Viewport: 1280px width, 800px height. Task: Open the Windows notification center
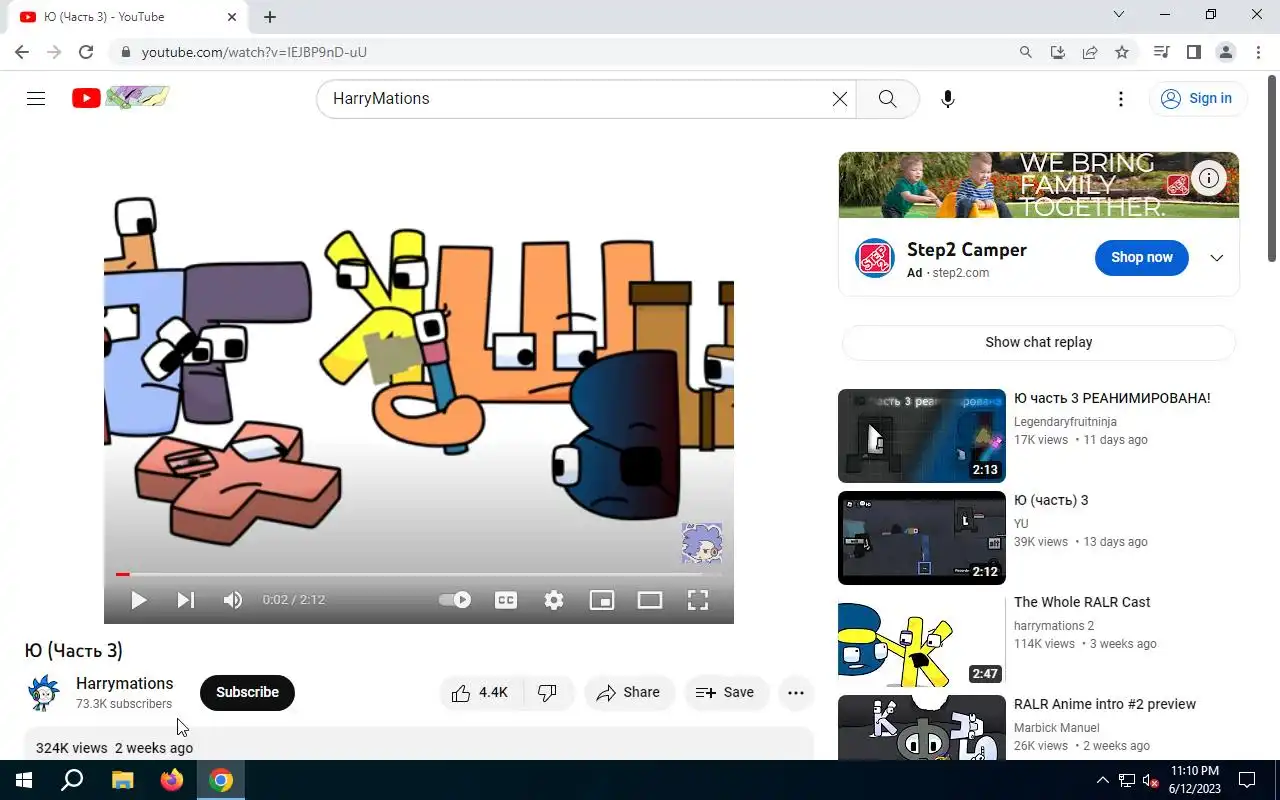pyautogui.click(x=1247, y=780)
